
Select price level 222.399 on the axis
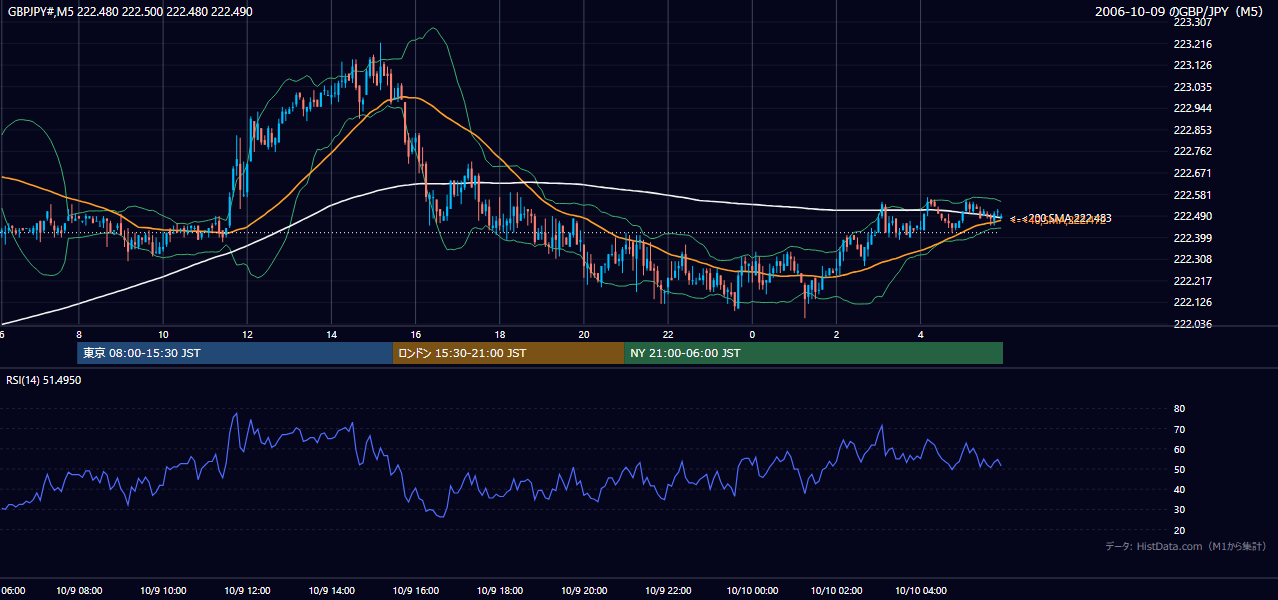[x=1192, y=238]
